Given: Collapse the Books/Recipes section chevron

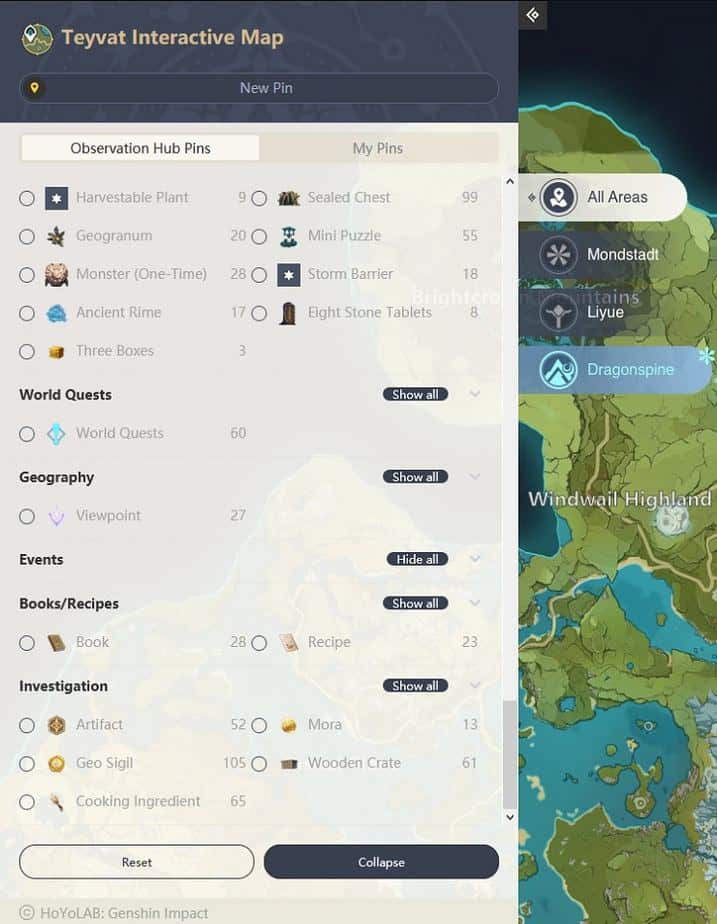Looking at the screenshot, I should (x=475, y=603).
